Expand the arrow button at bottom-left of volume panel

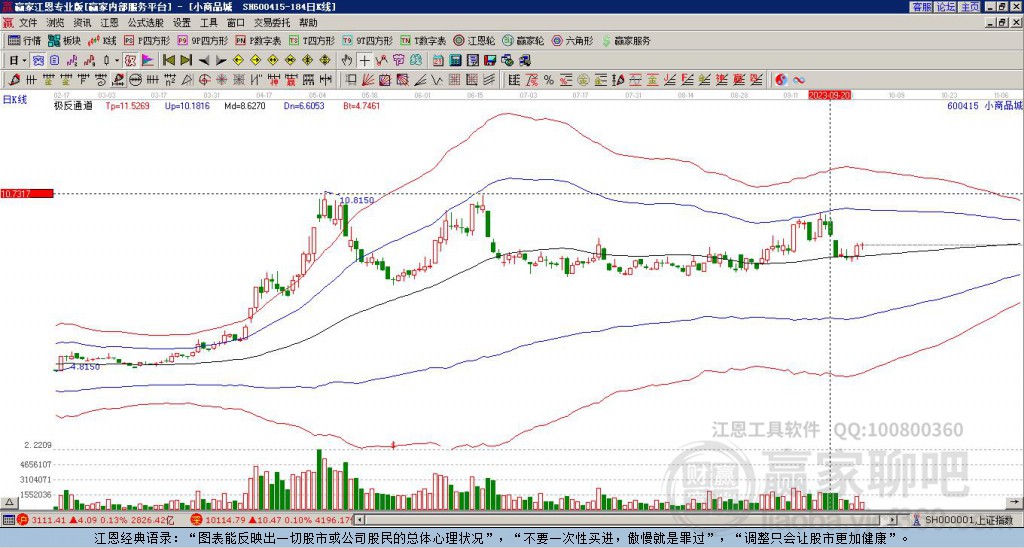click(8, 502)
